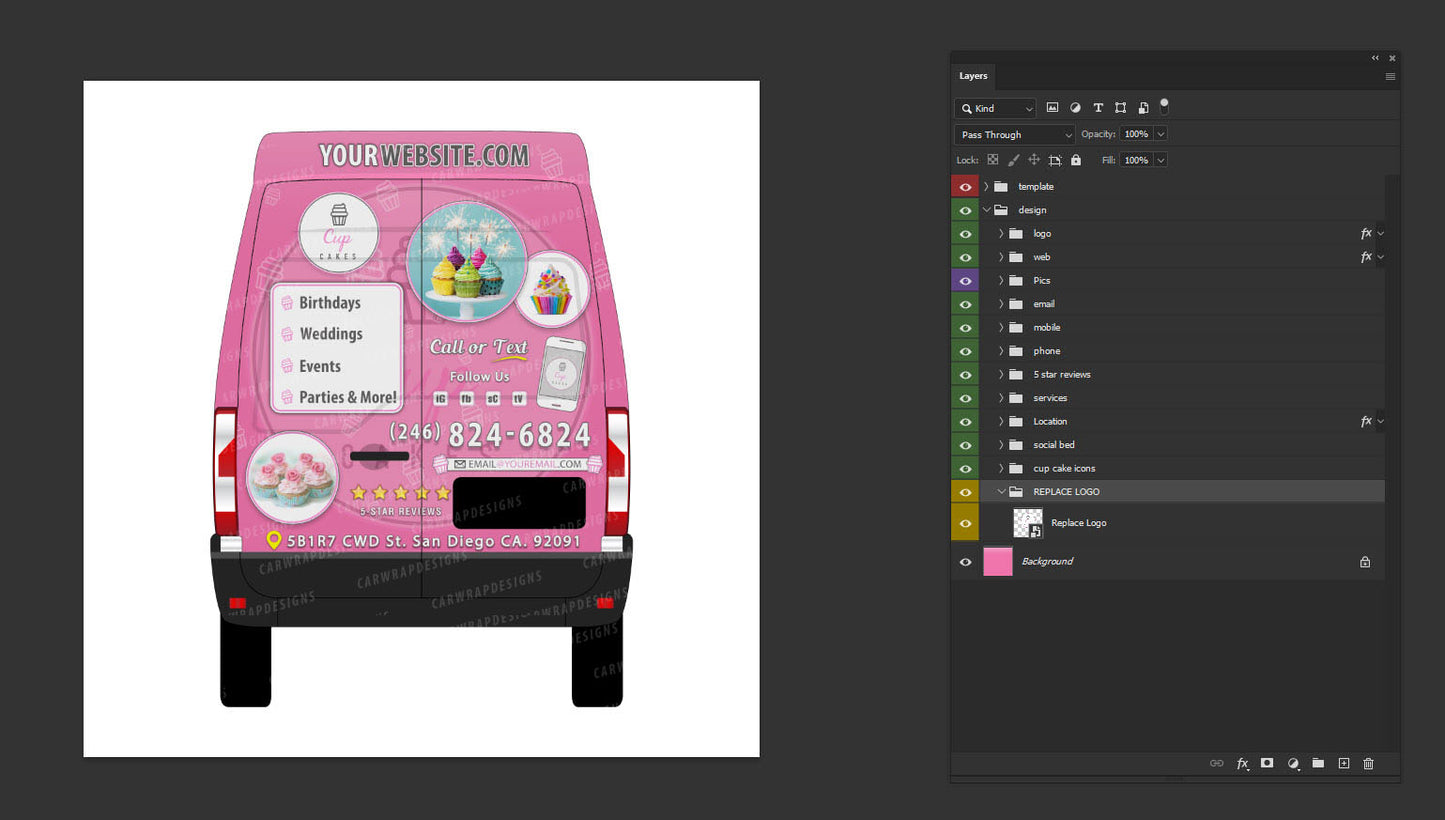Expand the services group
The width and height of the screenshot is (1445, 820).
pyautogui.click(x=1001, y=398)
